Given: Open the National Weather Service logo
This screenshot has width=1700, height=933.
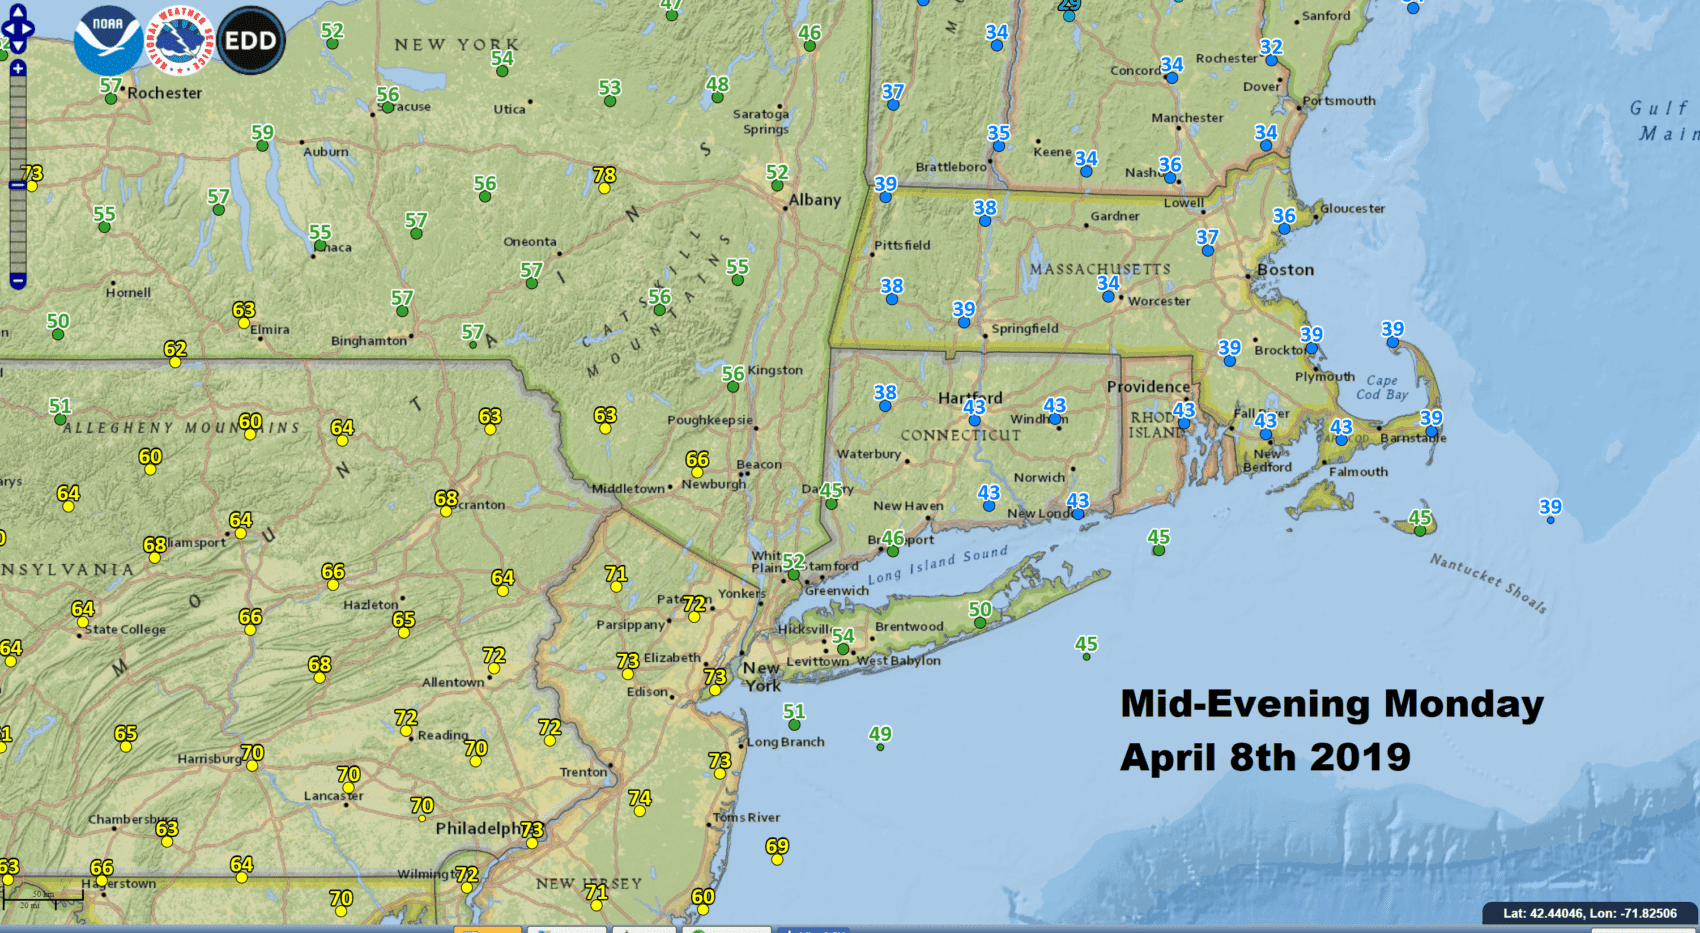Looking at the screenshot, I should tap(180, 41).
